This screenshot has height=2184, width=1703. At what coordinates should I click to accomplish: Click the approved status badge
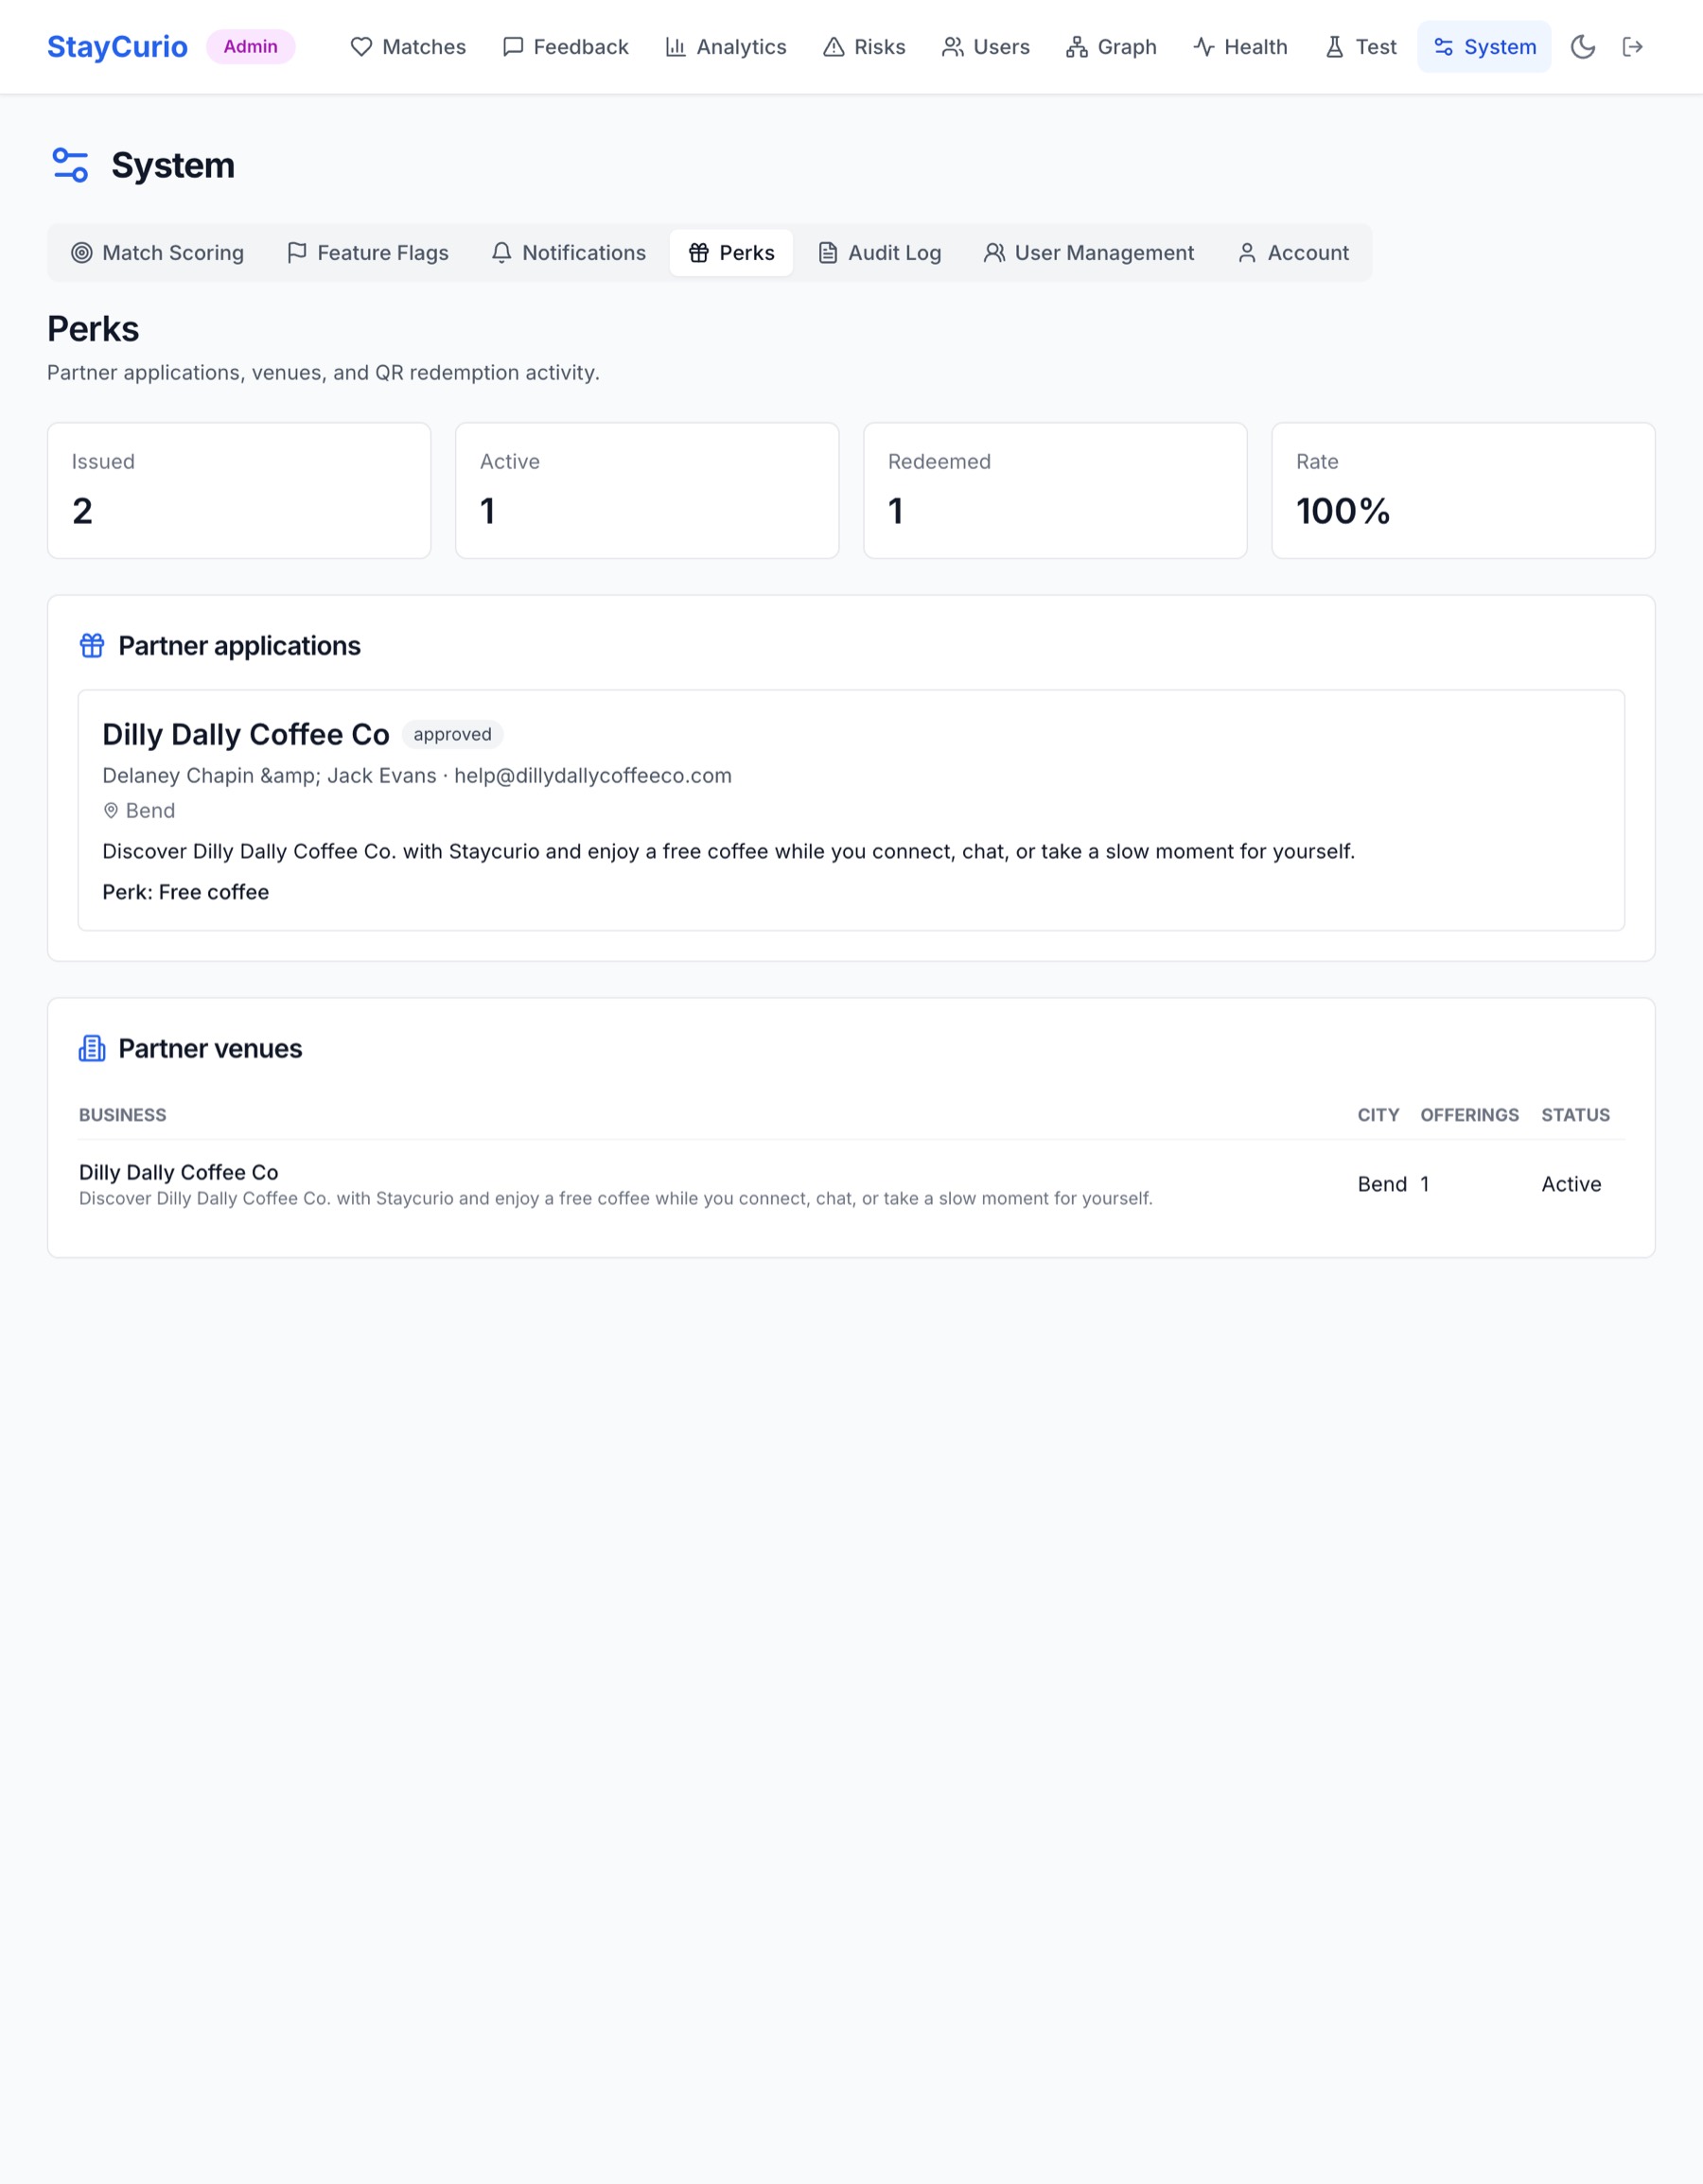(452, 734)
